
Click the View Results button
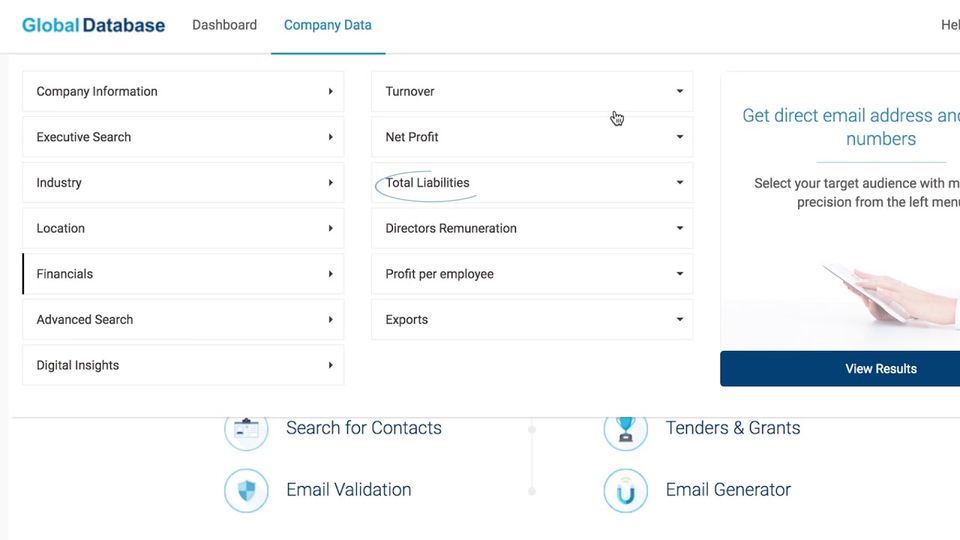coord(880,369)
